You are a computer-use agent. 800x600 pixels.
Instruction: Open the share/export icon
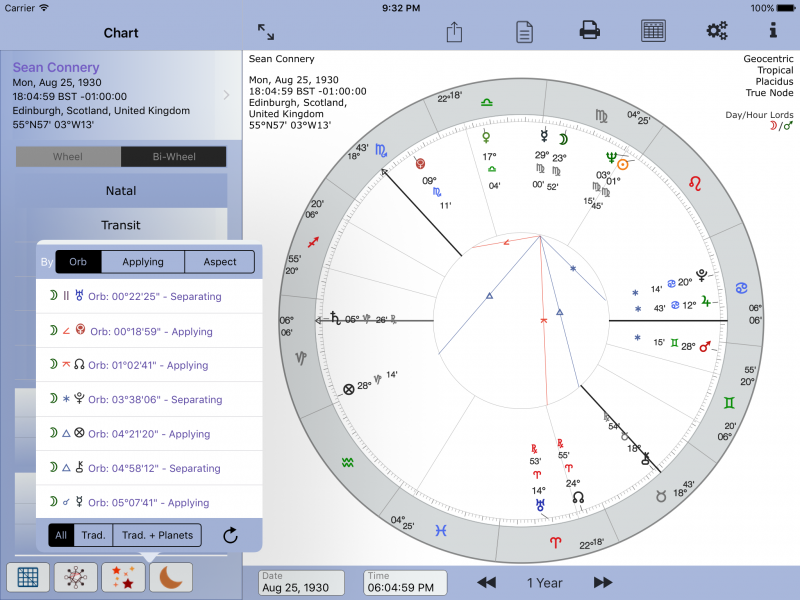(454, 32)
